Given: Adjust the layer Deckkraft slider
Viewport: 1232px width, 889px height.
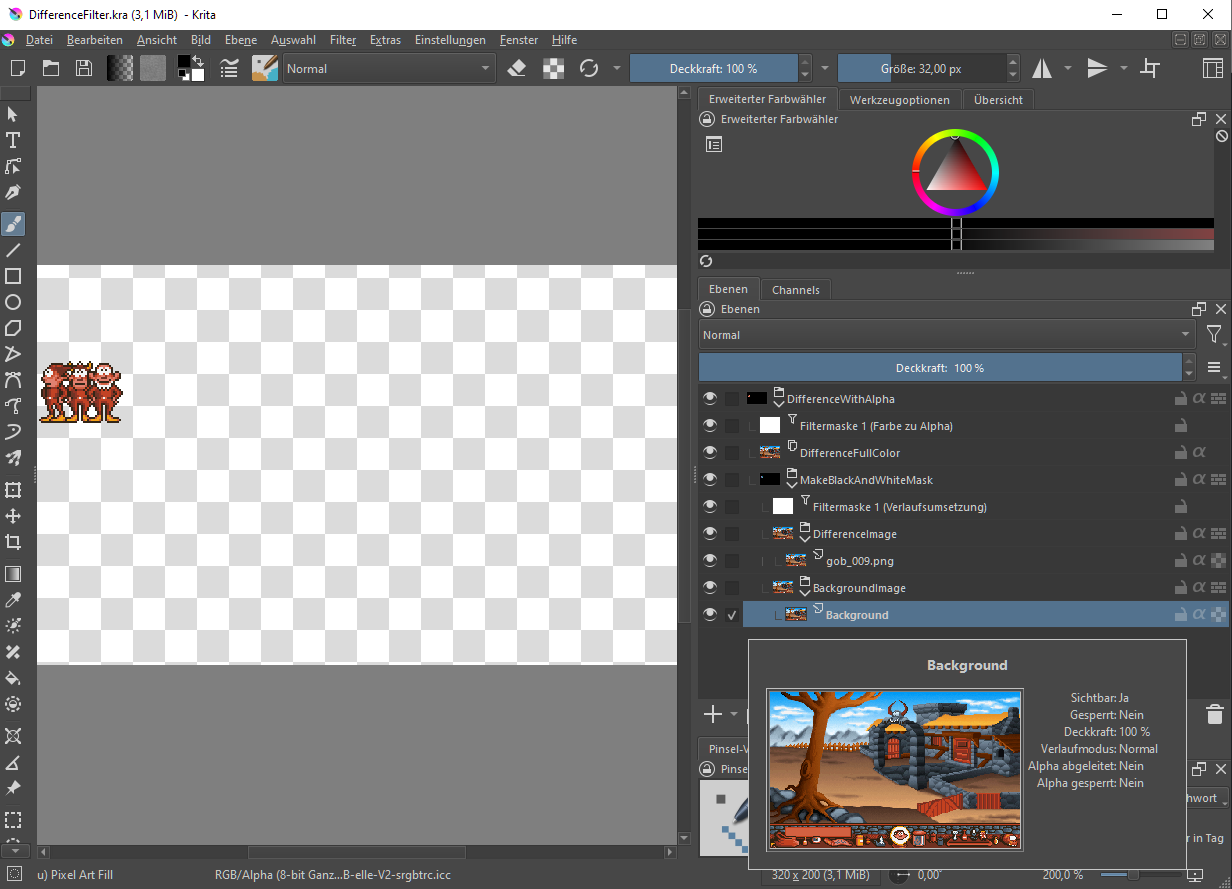Looking at the screenshot, I should 940,368.
